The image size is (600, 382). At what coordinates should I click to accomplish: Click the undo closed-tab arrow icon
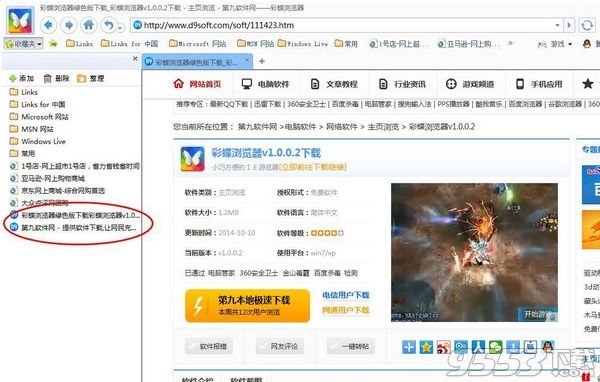109,25
